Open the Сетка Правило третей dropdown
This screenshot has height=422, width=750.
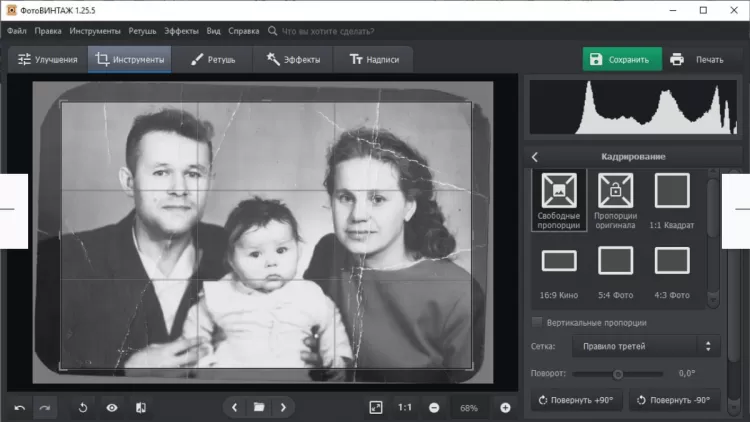[x=646, y=346]
